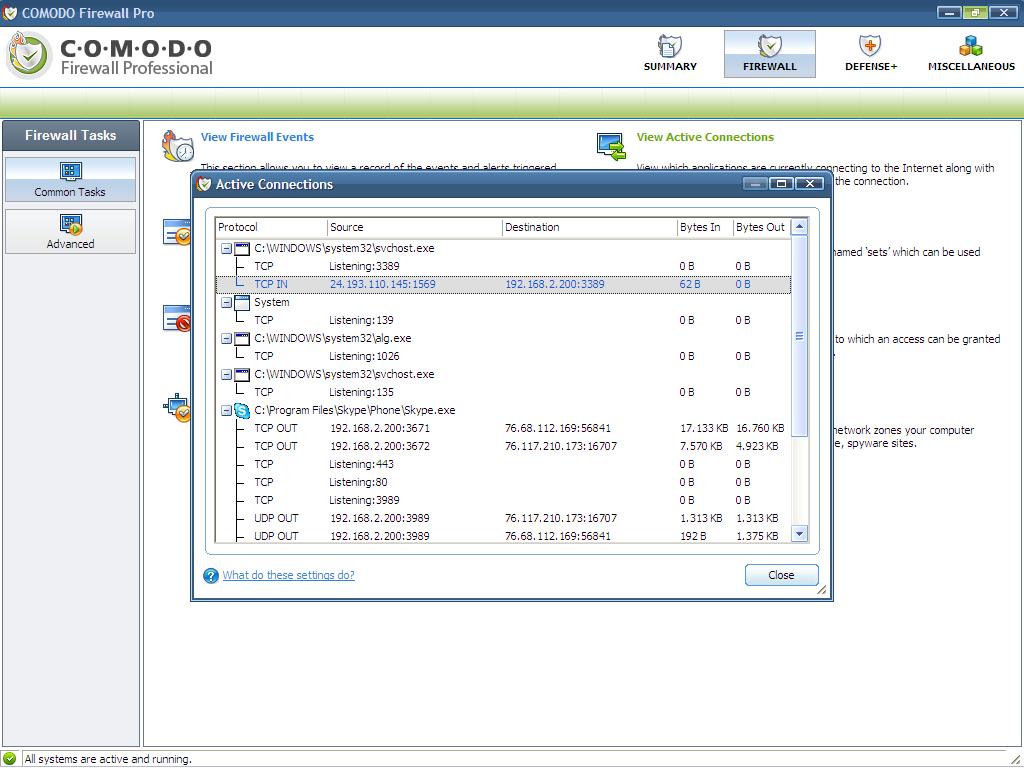Click the blue help question mark icon

[x=210, y=575]
